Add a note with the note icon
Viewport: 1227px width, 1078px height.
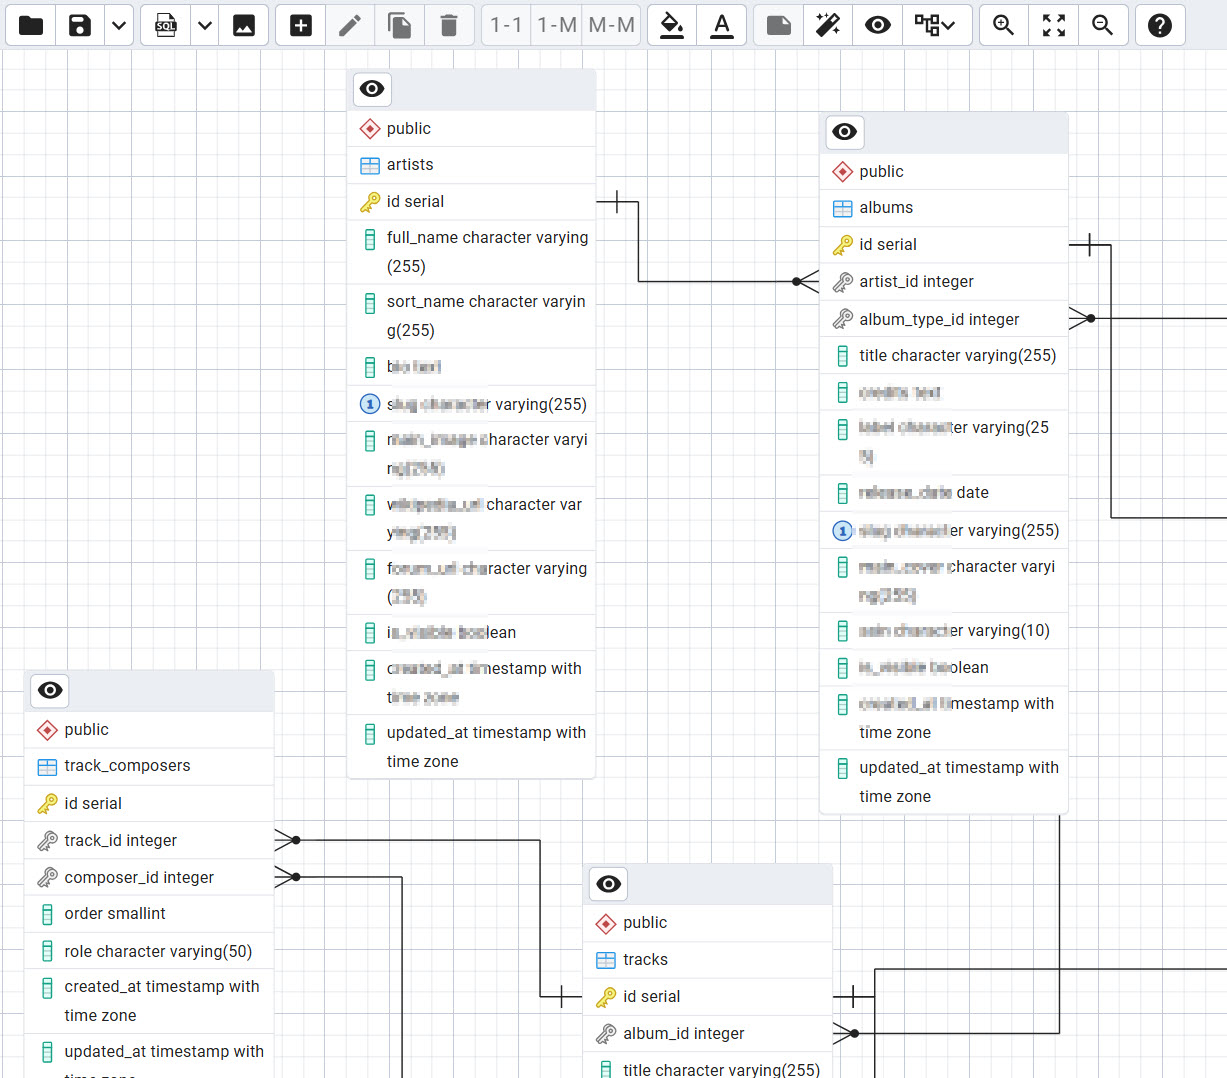click(x=779, y=25)
